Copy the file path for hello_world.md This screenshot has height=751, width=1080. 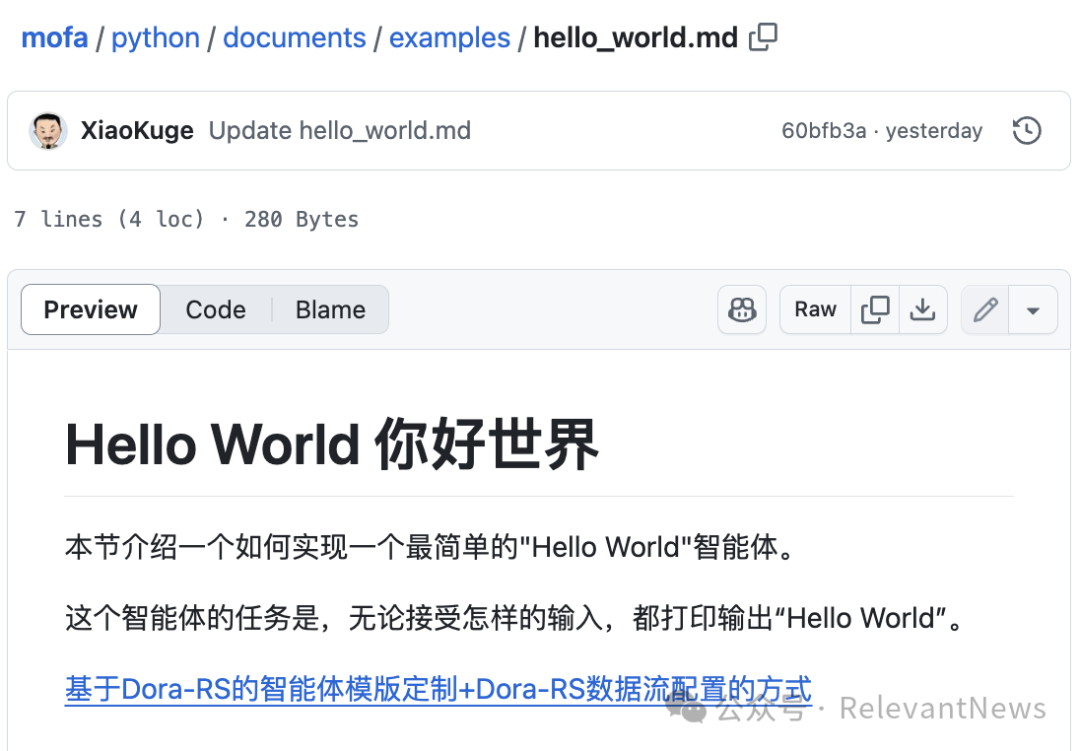(x=762, y=36)
